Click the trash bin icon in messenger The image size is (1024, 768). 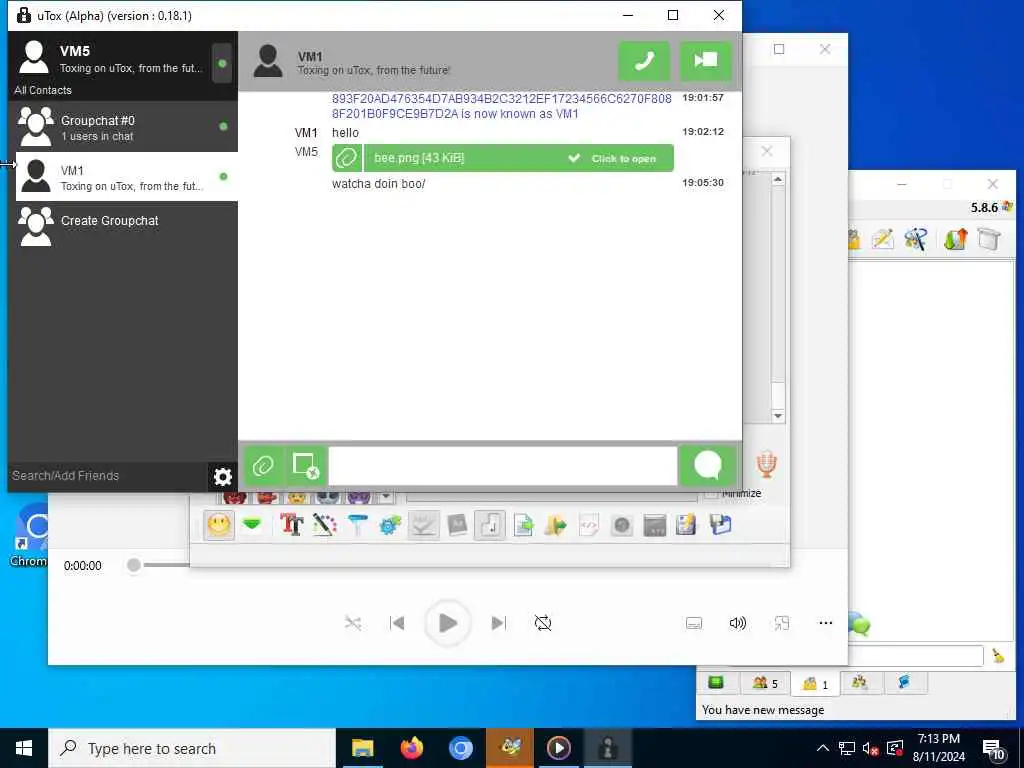point(989,239)
